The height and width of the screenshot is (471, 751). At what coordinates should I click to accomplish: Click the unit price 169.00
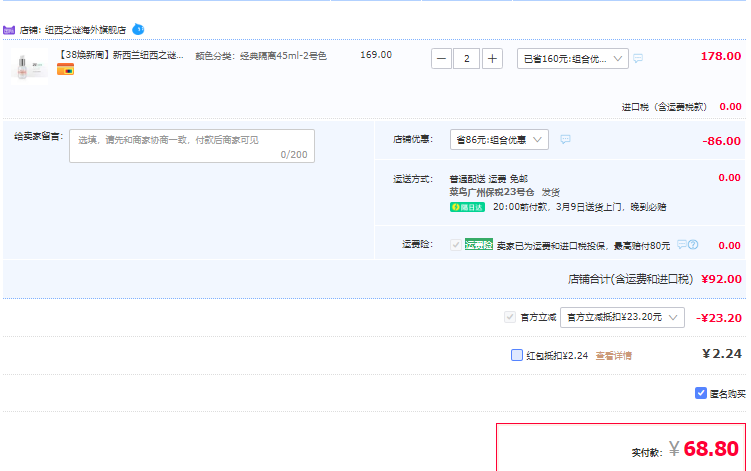click(x=376, y=55)
